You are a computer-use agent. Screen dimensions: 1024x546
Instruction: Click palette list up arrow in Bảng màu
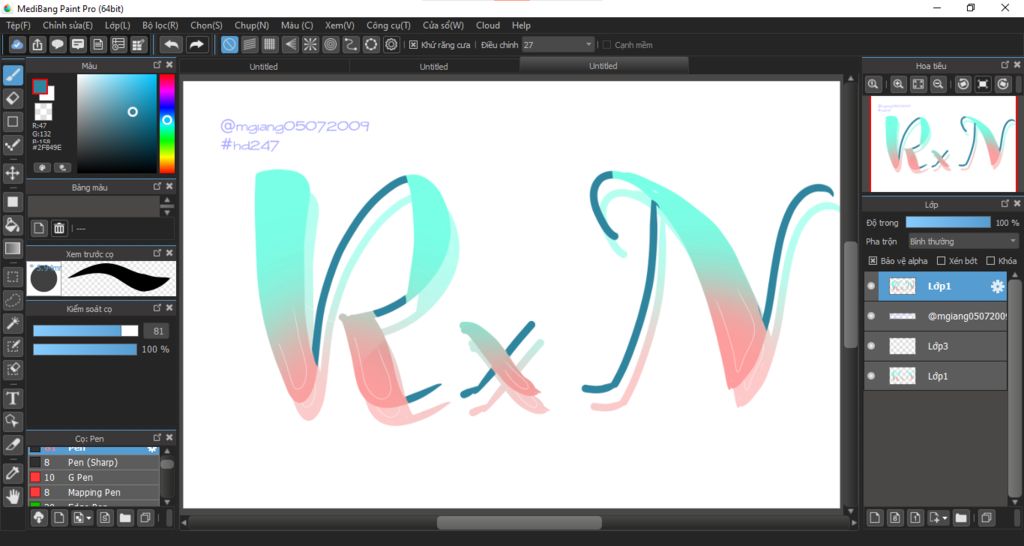coord(167,201)
